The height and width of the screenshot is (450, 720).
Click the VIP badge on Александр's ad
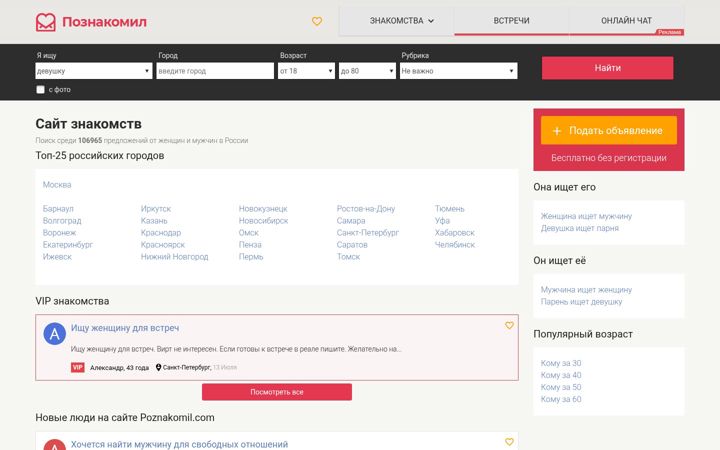tap(78, 367)
